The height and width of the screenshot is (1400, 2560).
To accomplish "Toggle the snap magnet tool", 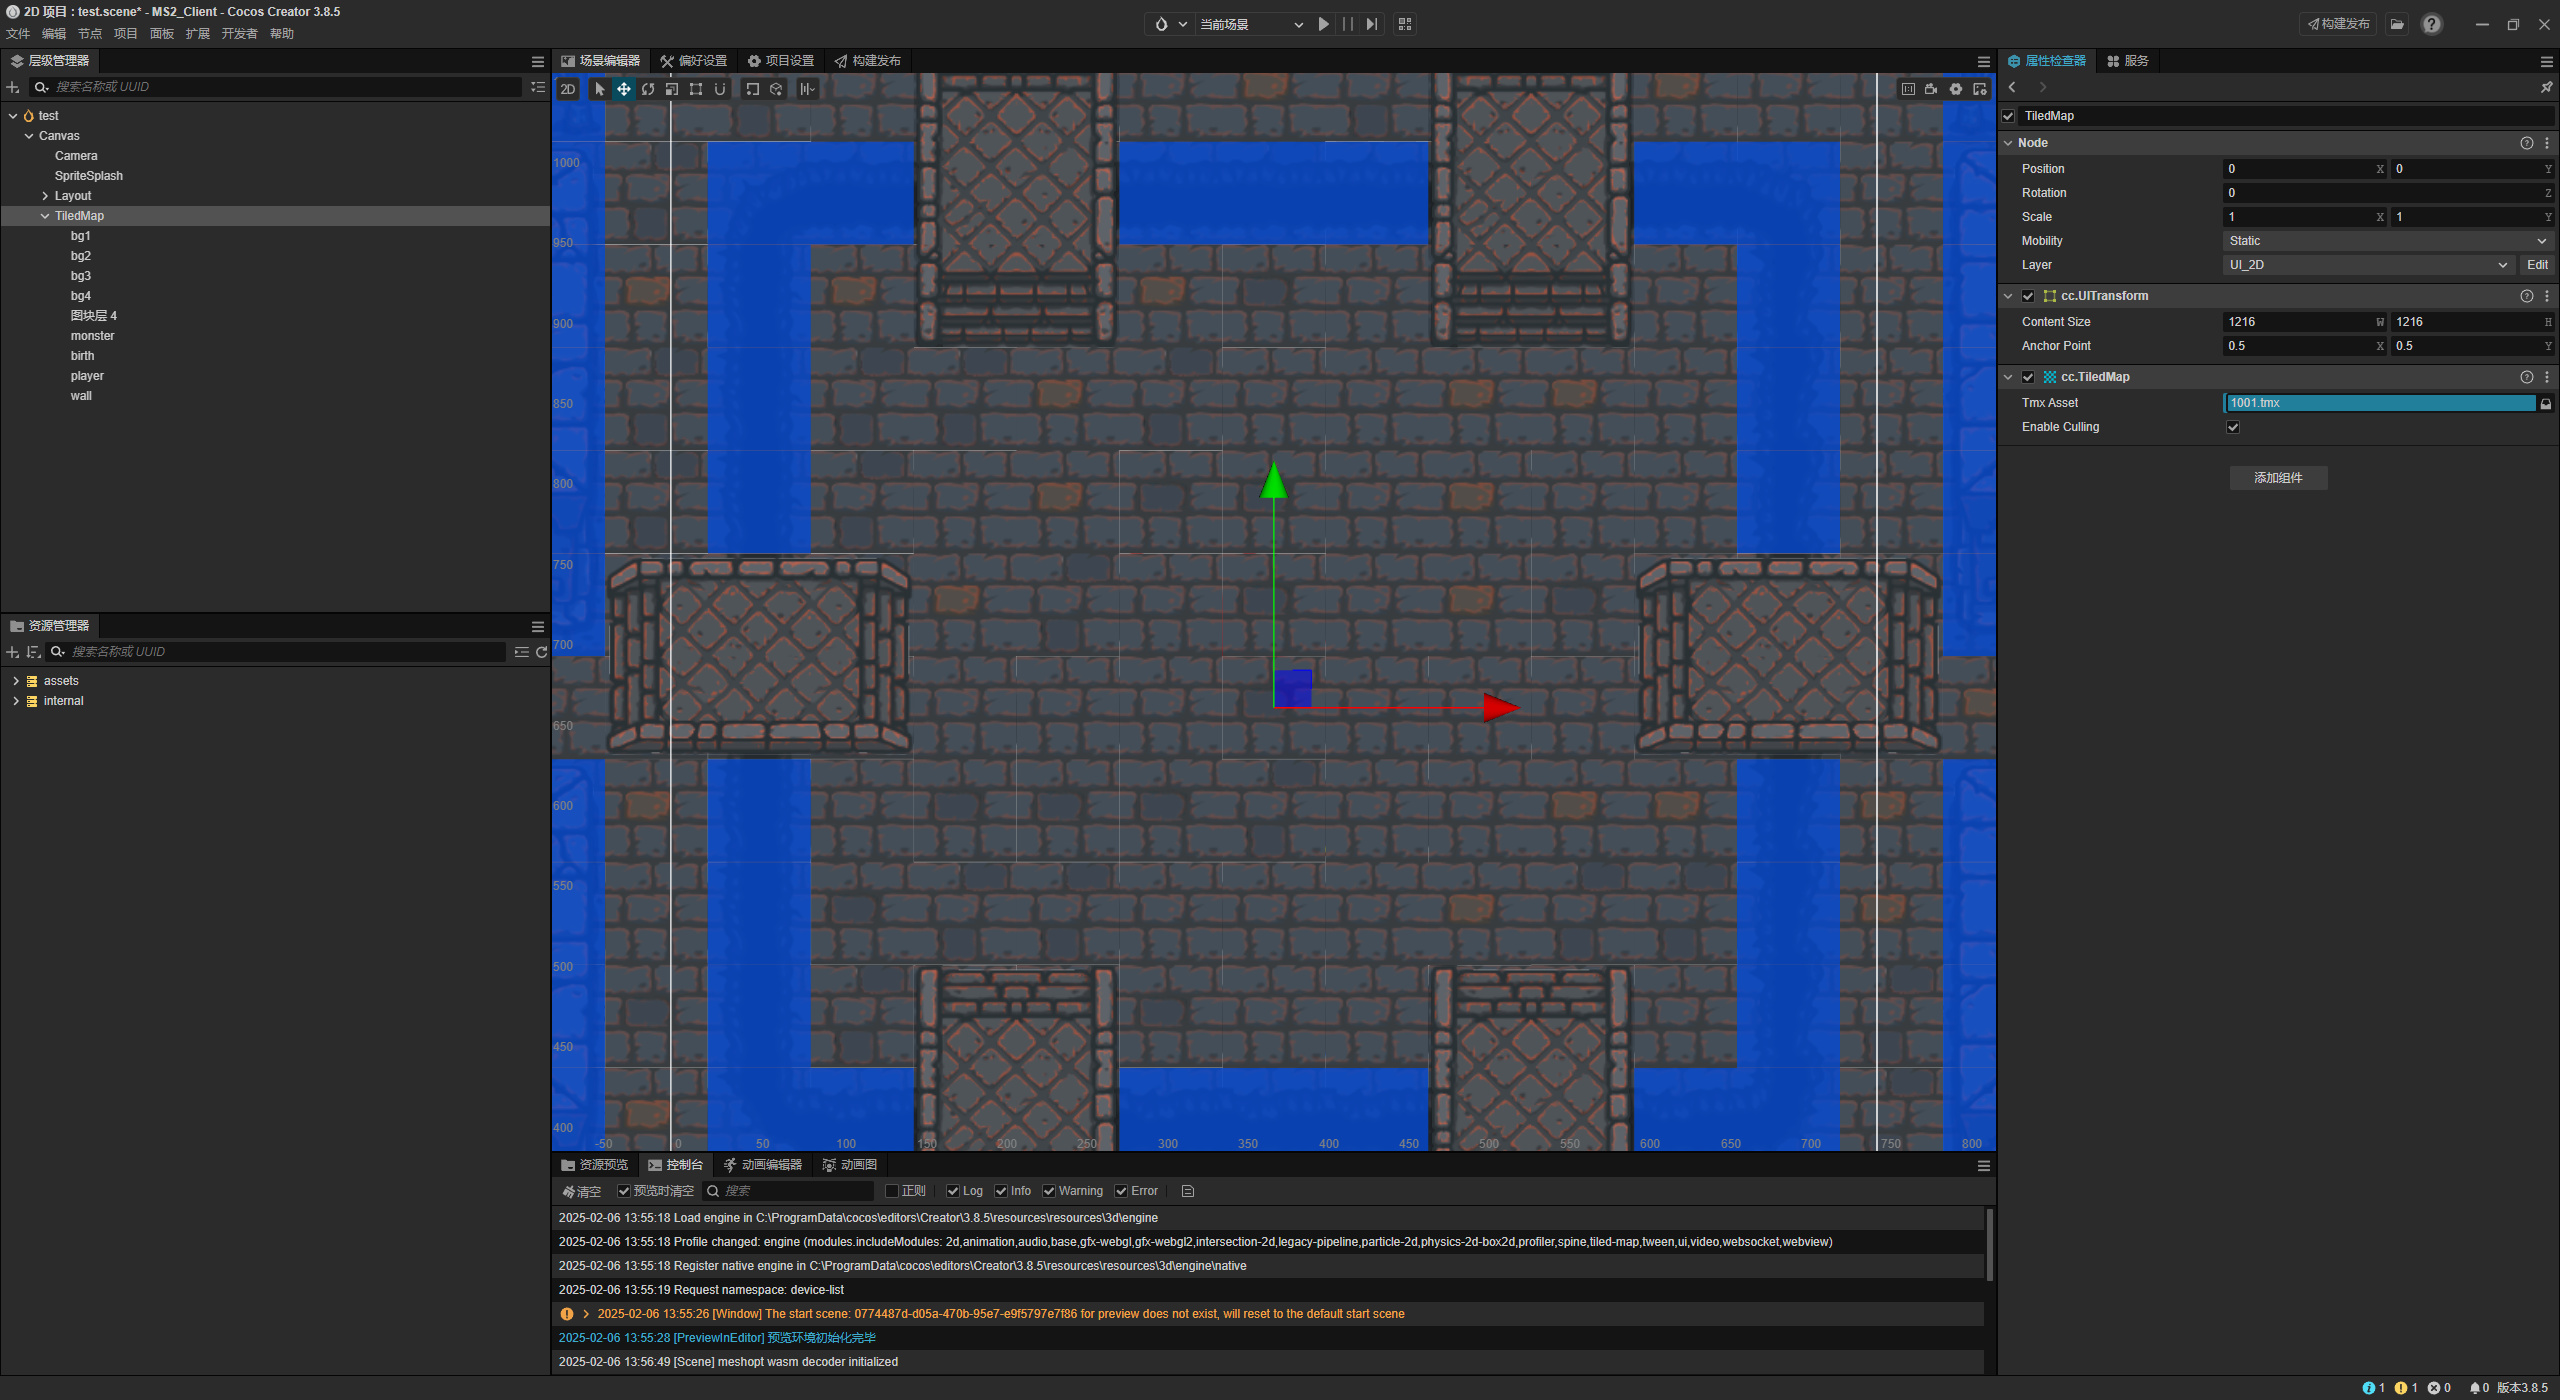I will (x=720, y=89).
